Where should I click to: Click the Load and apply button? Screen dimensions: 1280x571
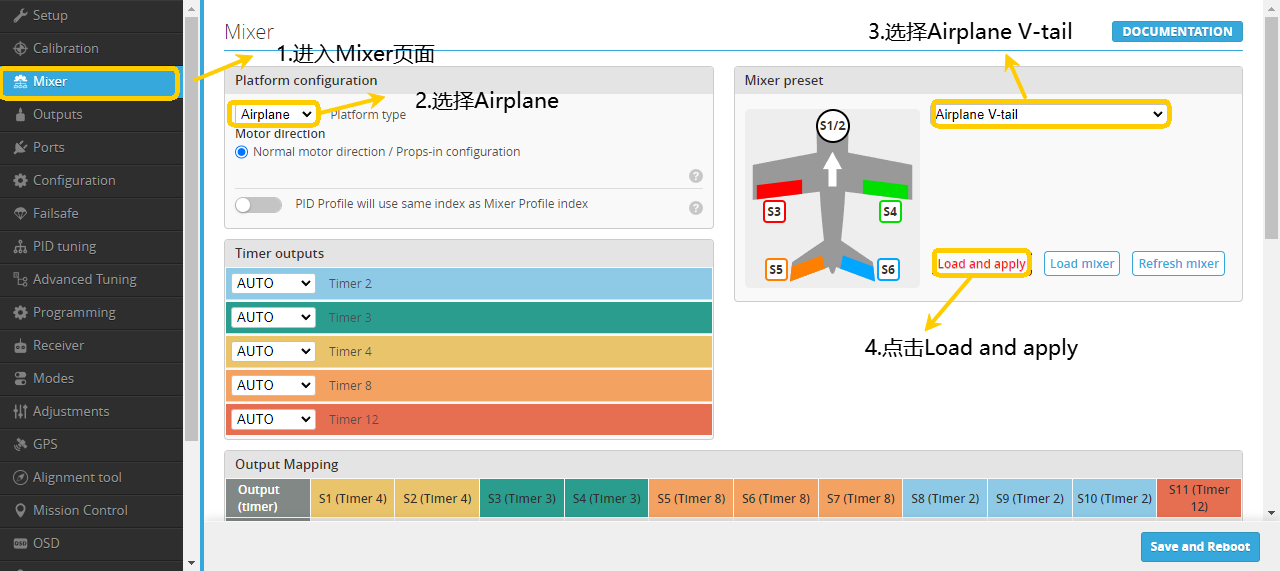(982, 264)
